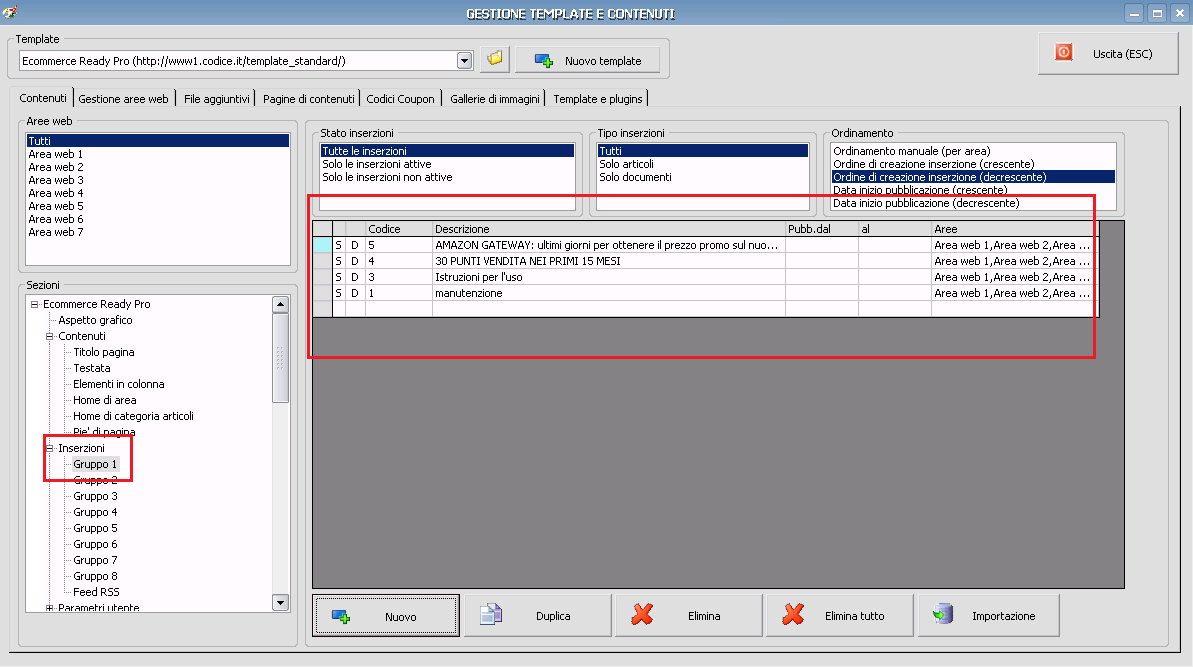Click the Nuovo button
This screenshot has height=667, width=1193.
coord(386,616)
